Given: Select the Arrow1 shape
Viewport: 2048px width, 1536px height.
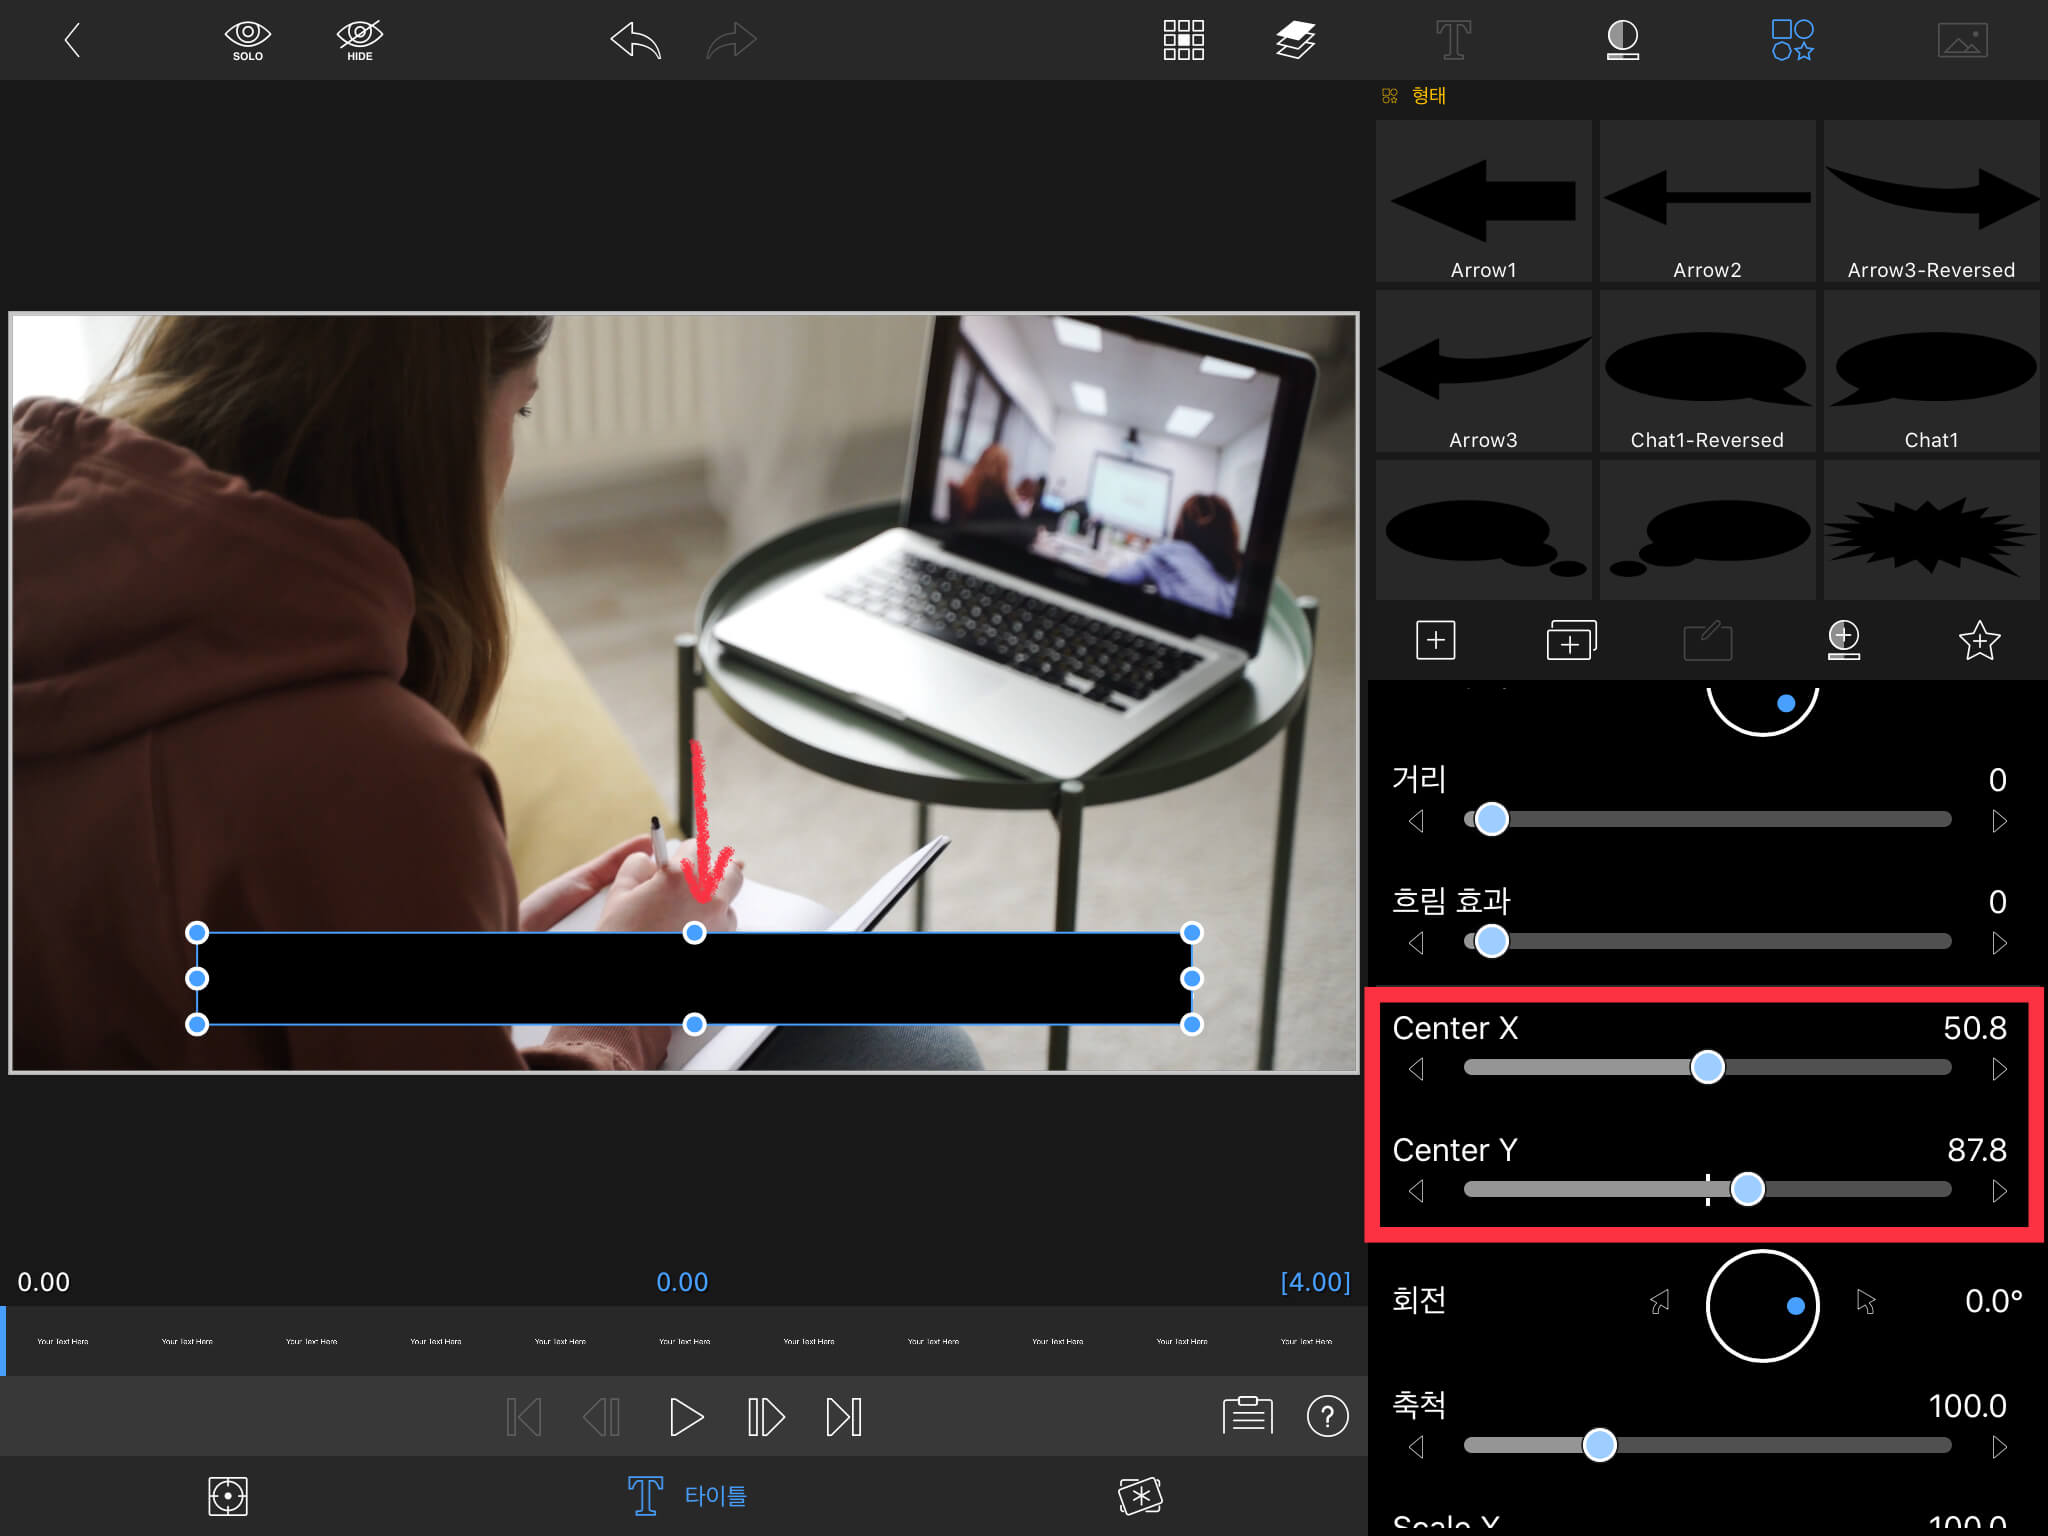Looking at the screenshot, I should pos(1483,202).
